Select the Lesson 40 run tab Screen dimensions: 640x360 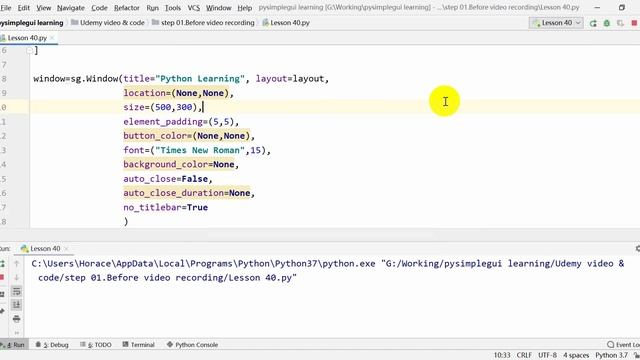click(45, 249)
